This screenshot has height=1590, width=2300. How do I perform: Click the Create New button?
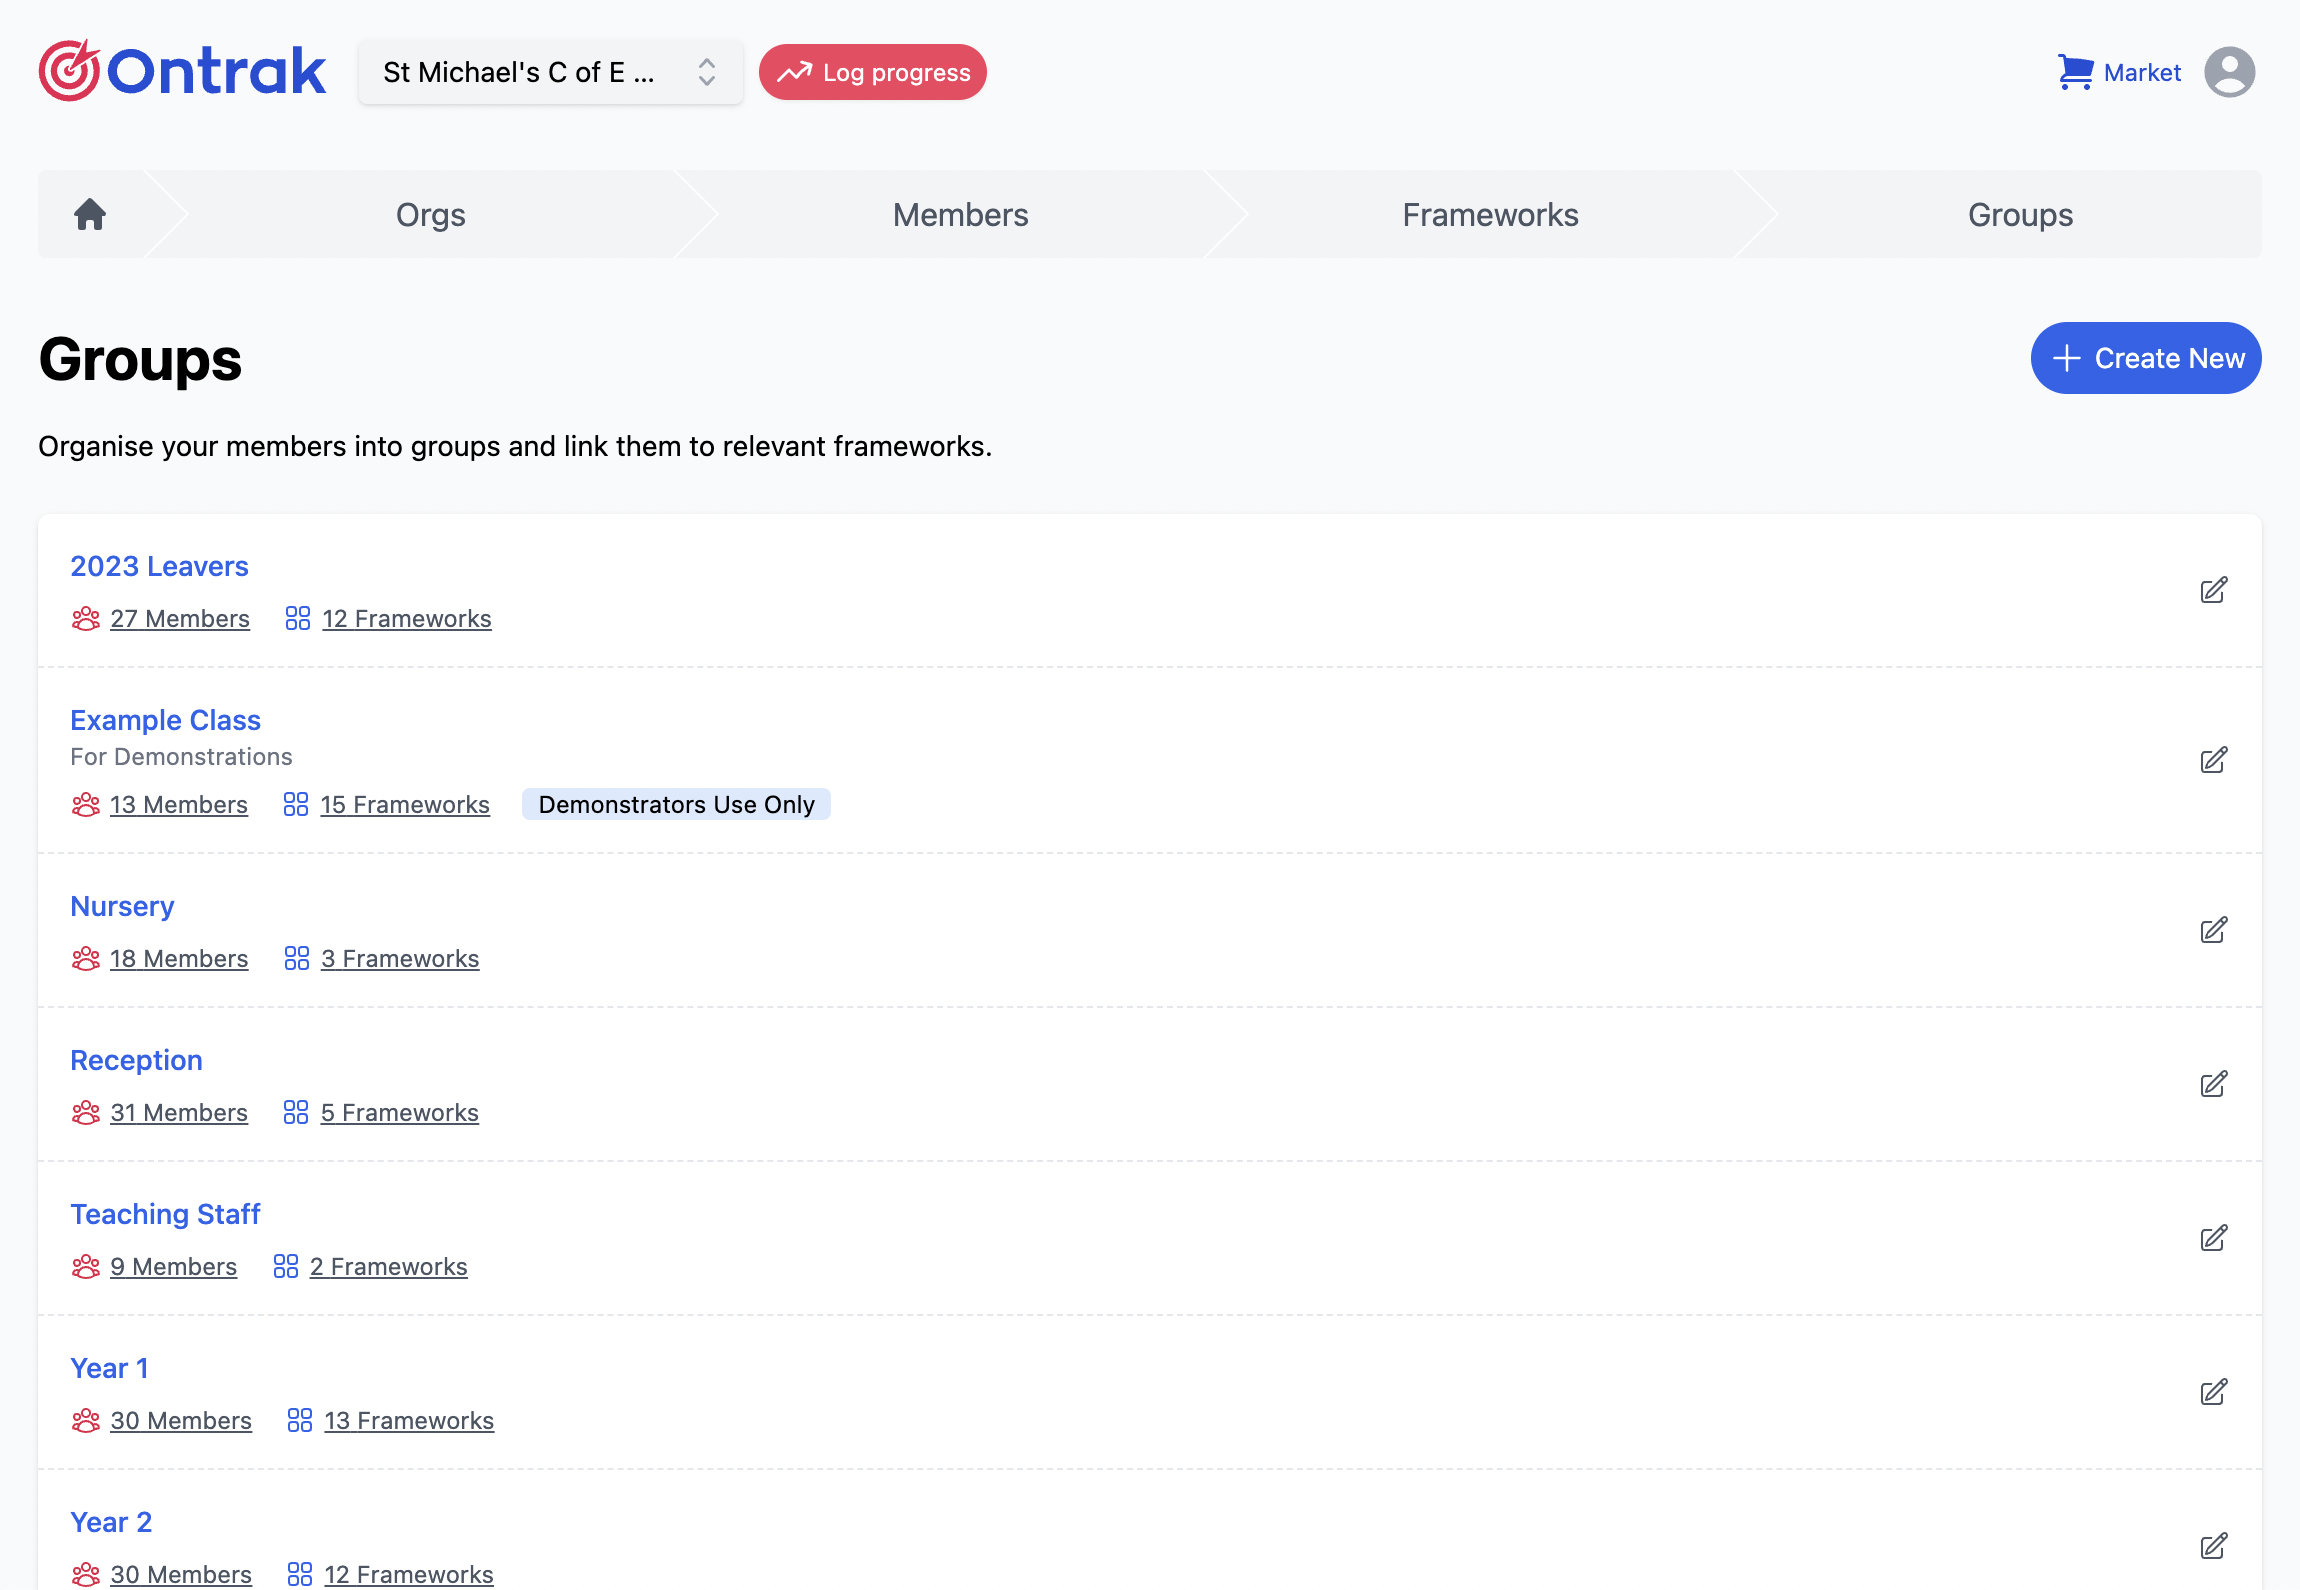pyautogui.click(x=2145, y=358)
